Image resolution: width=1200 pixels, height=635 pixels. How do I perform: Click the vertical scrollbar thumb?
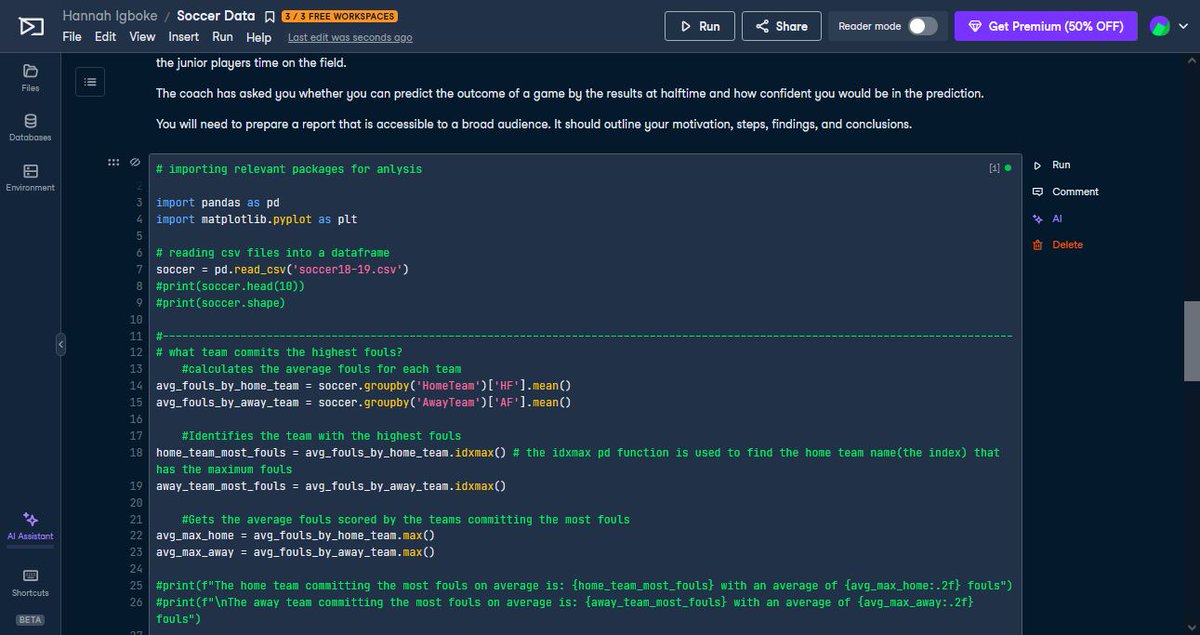click(x=1192, y=341)
